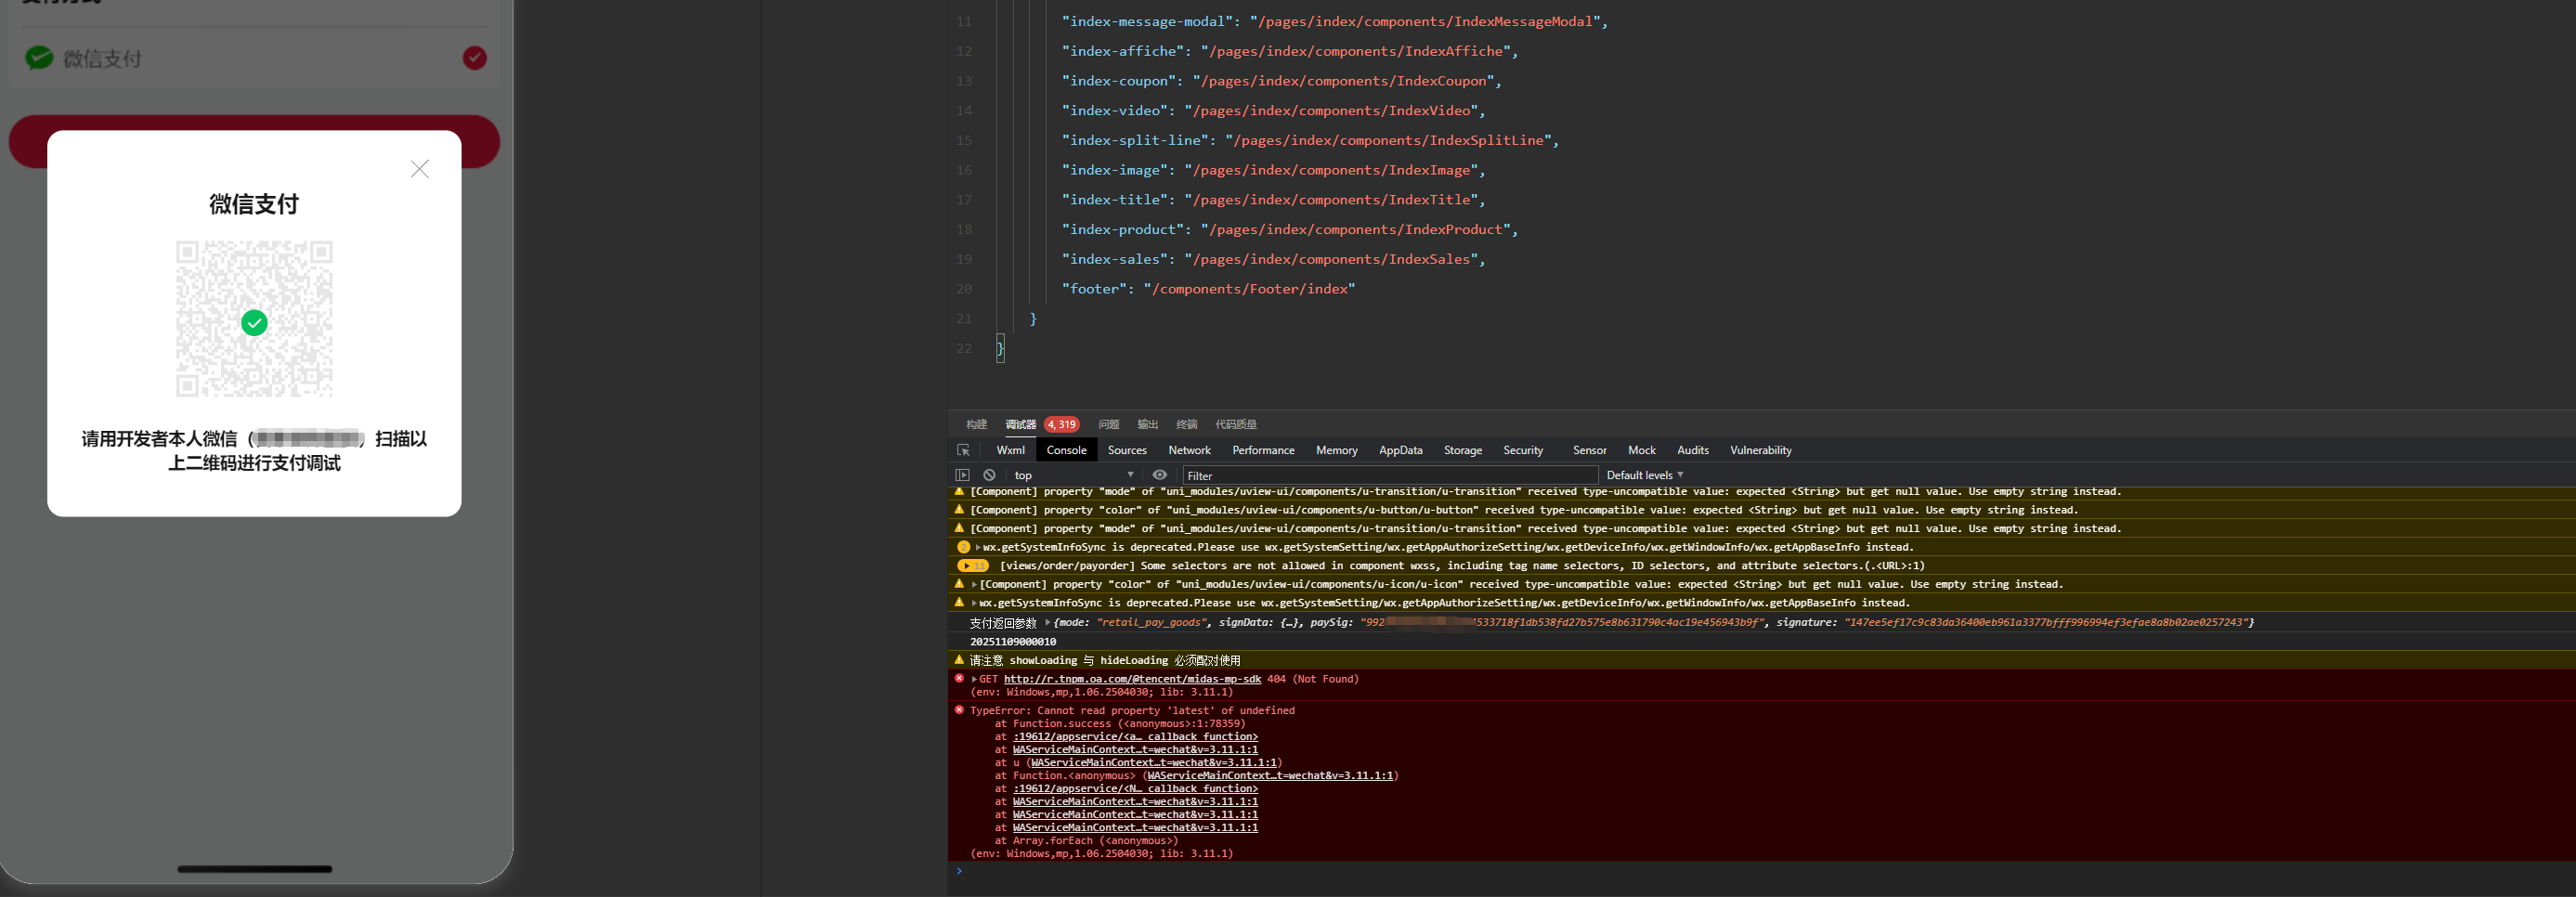This screenshot has height=897, width=2576.
Task: Switch to the 问题 panel tab
Action: (1108, 424)
